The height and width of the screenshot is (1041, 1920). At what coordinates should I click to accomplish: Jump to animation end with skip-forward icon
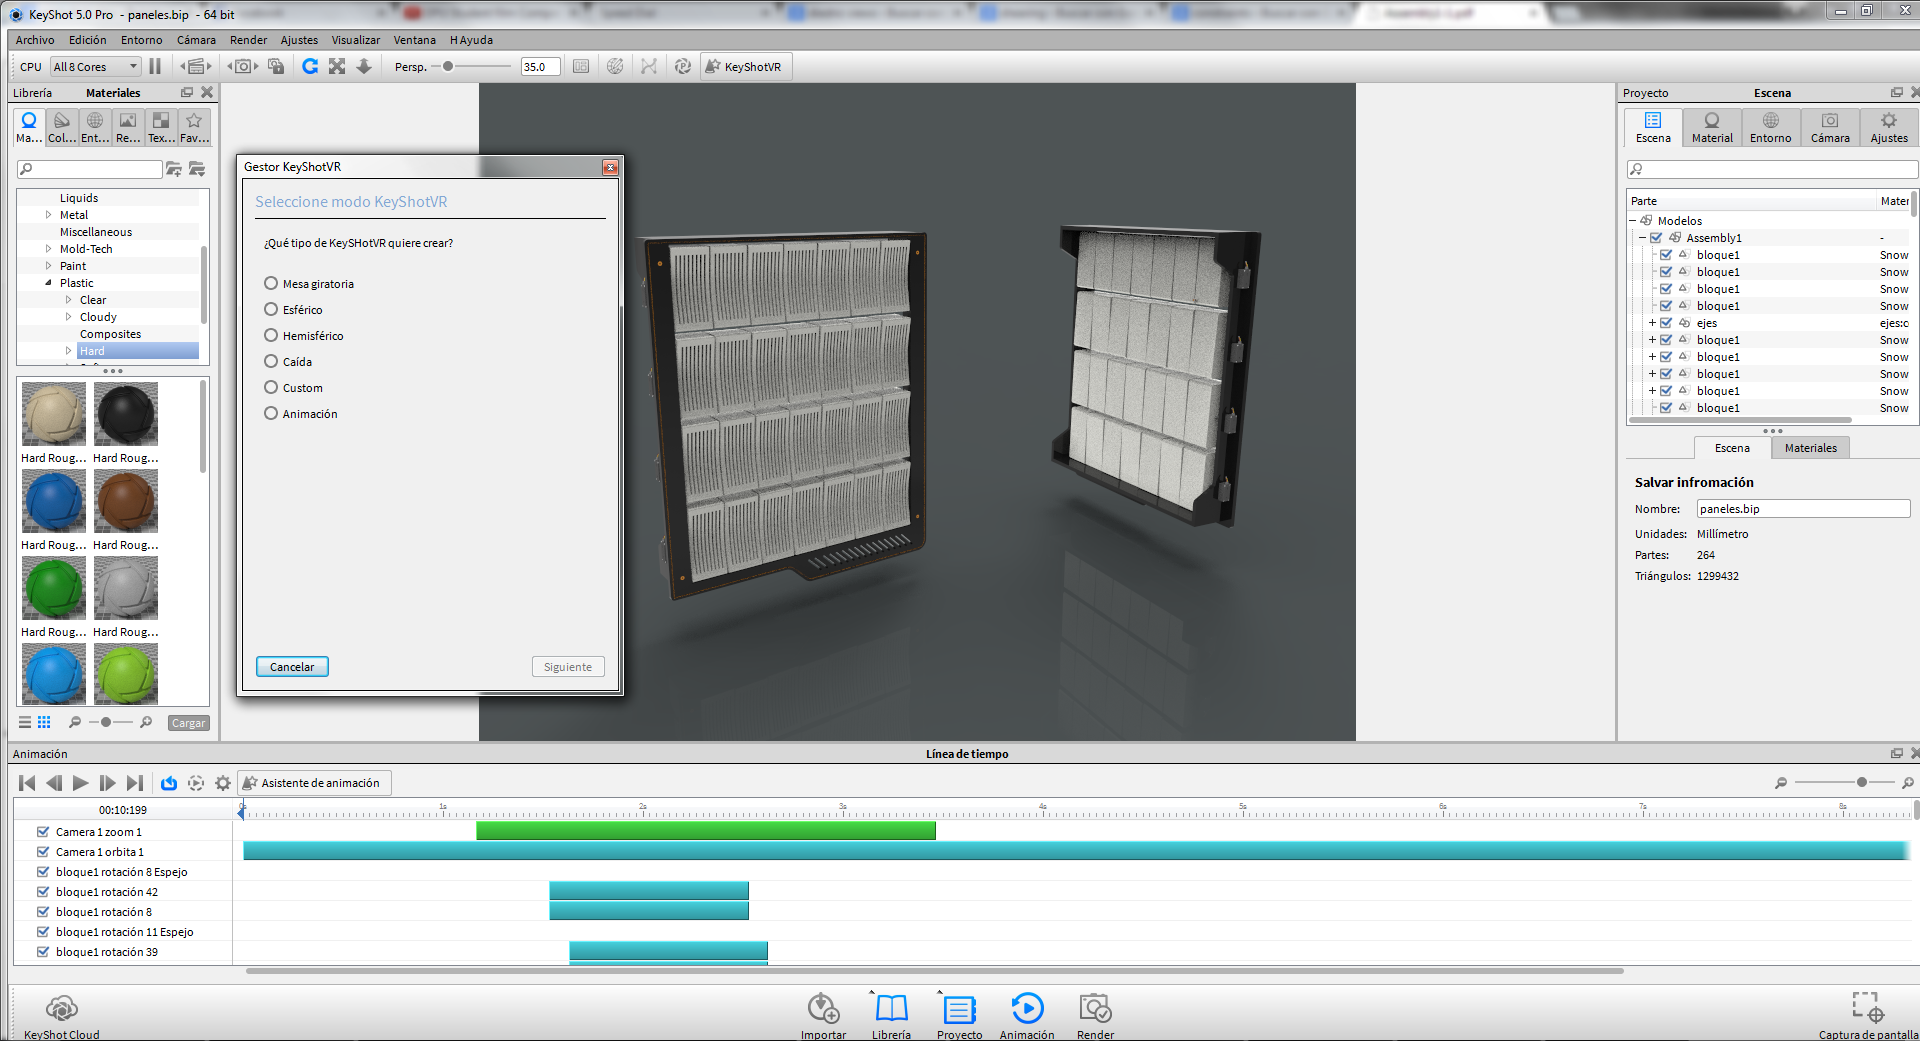[135, 783]
